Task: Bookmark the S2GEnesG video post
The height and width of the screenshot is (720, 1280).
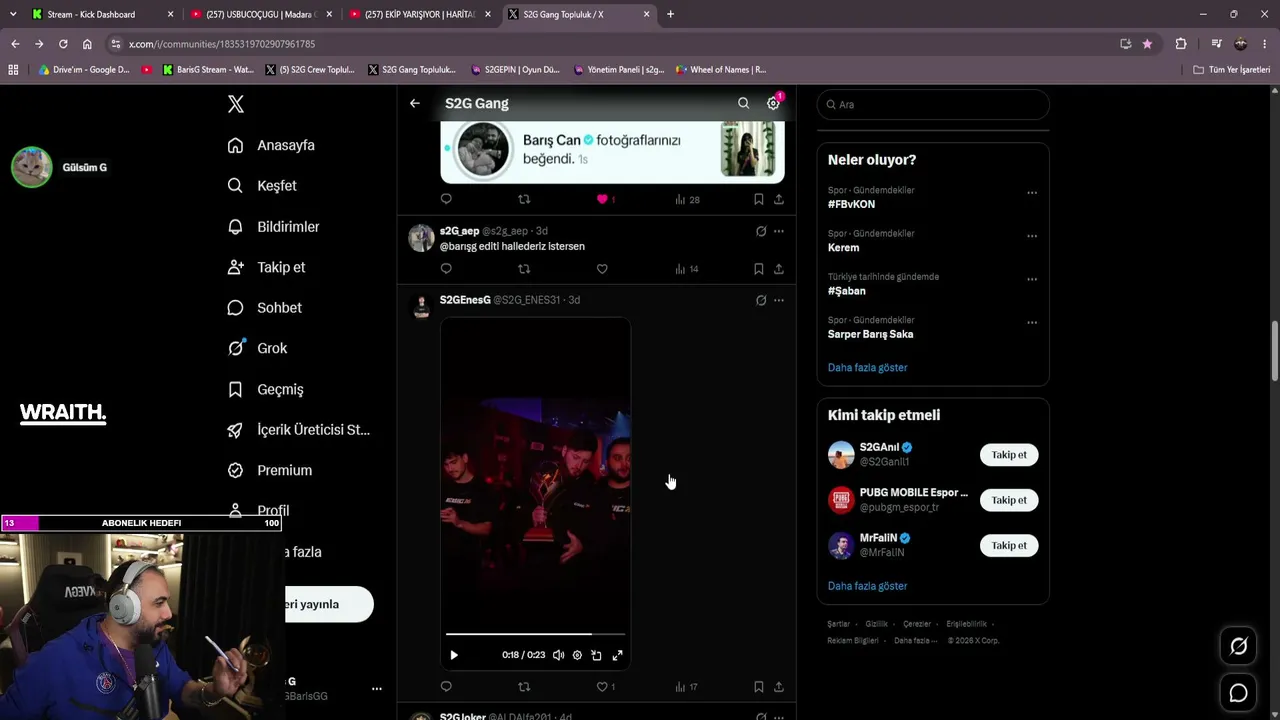Action: coord(759,687)
